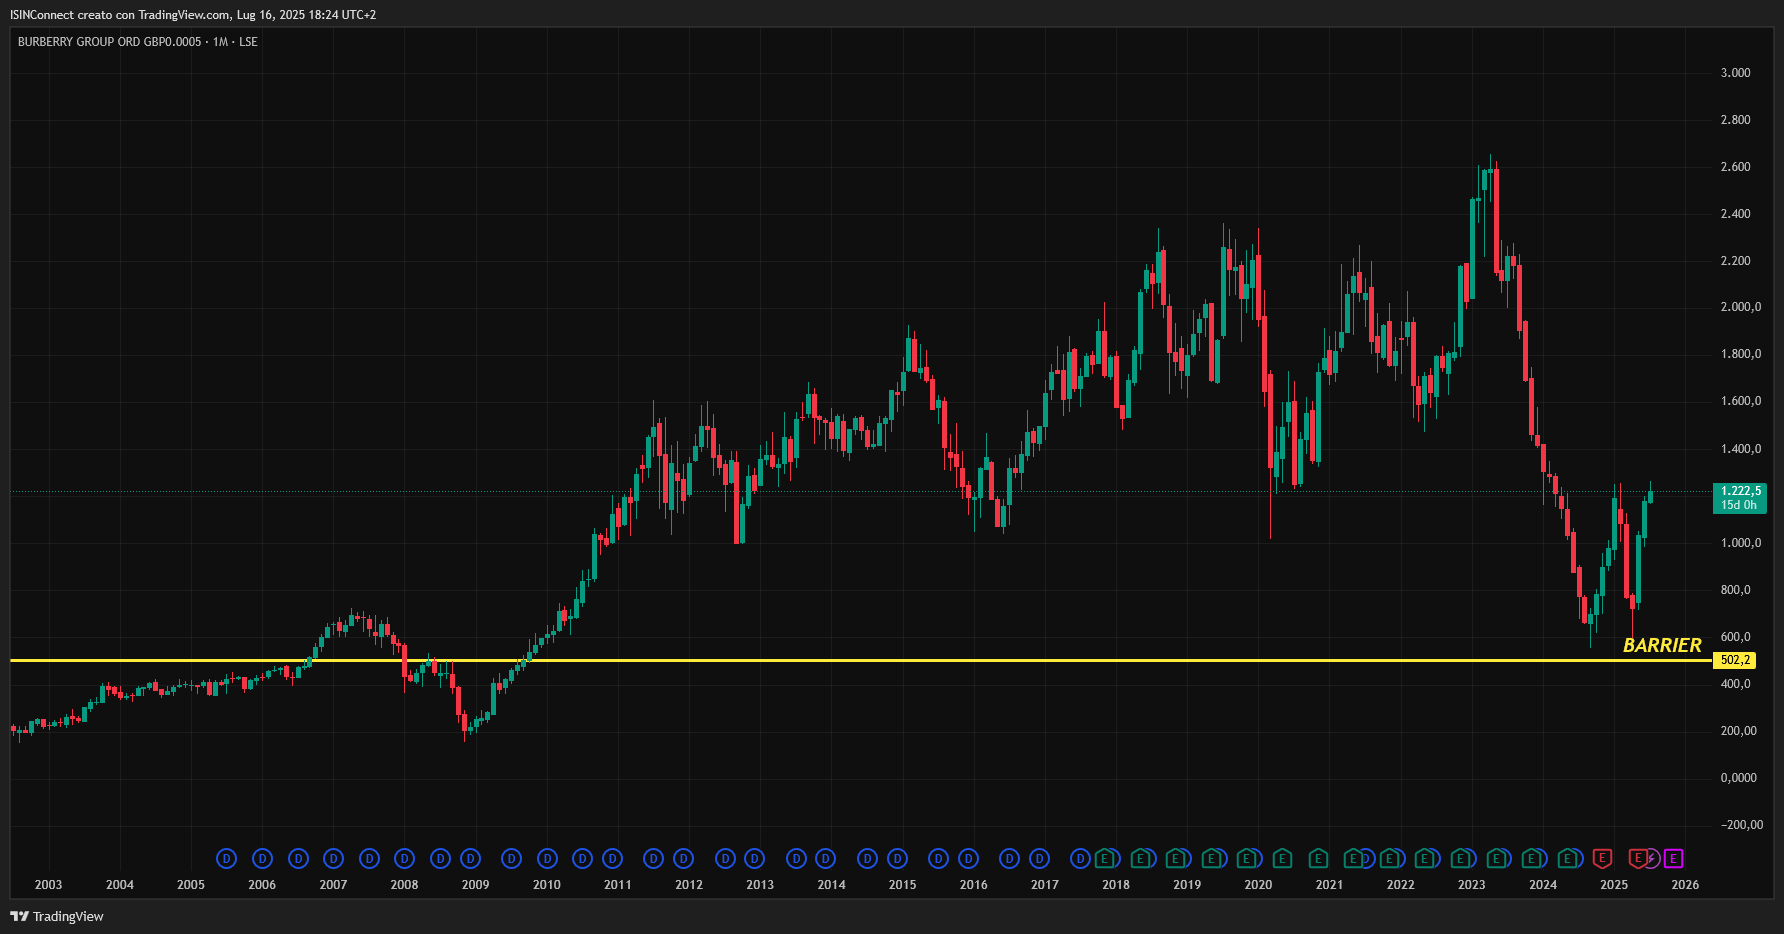Click the current price tag 1.222,5

(1740, 497)
